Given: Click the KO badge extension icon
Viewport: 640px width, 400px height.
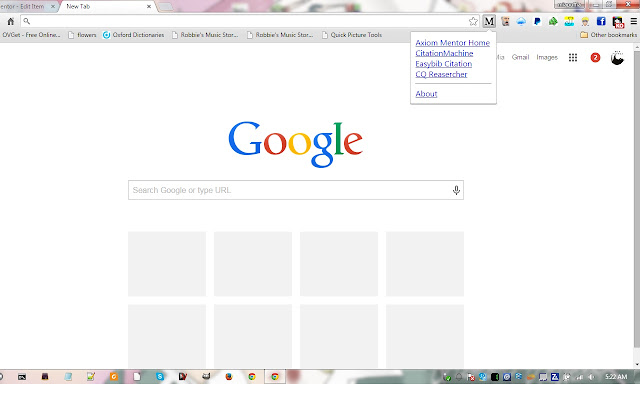Looking at the screenshot, I should [x=618, y=22].
